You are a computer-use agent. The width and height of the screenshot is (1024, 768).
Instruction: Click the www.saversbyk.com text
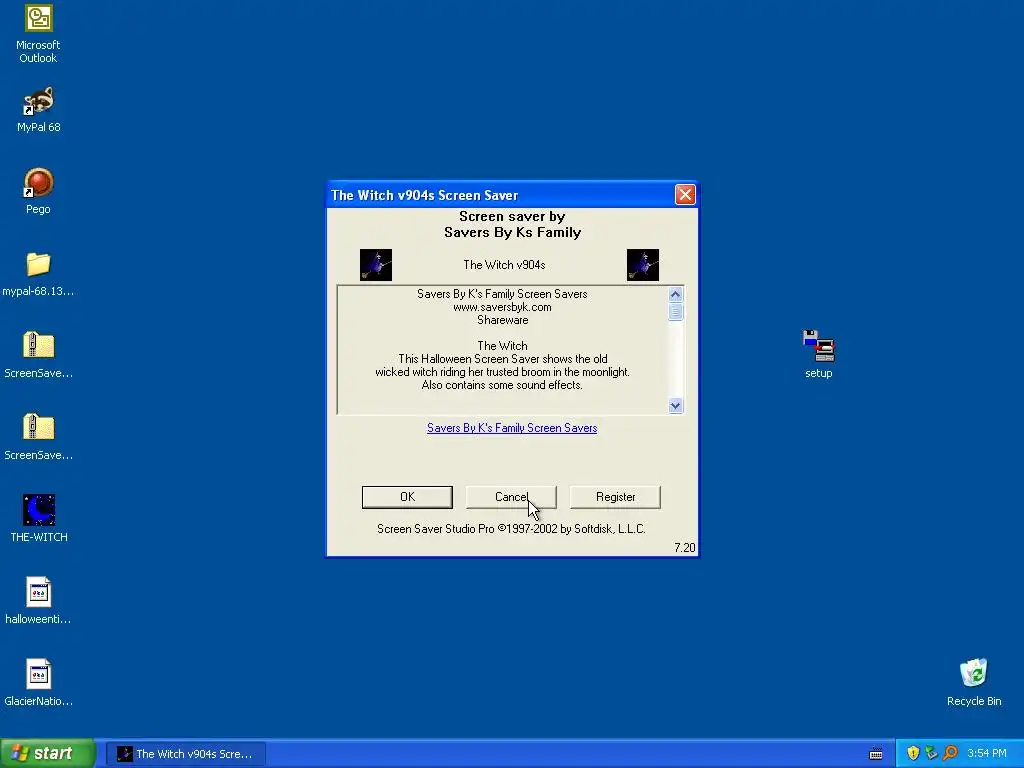click(x=502, y=307)
